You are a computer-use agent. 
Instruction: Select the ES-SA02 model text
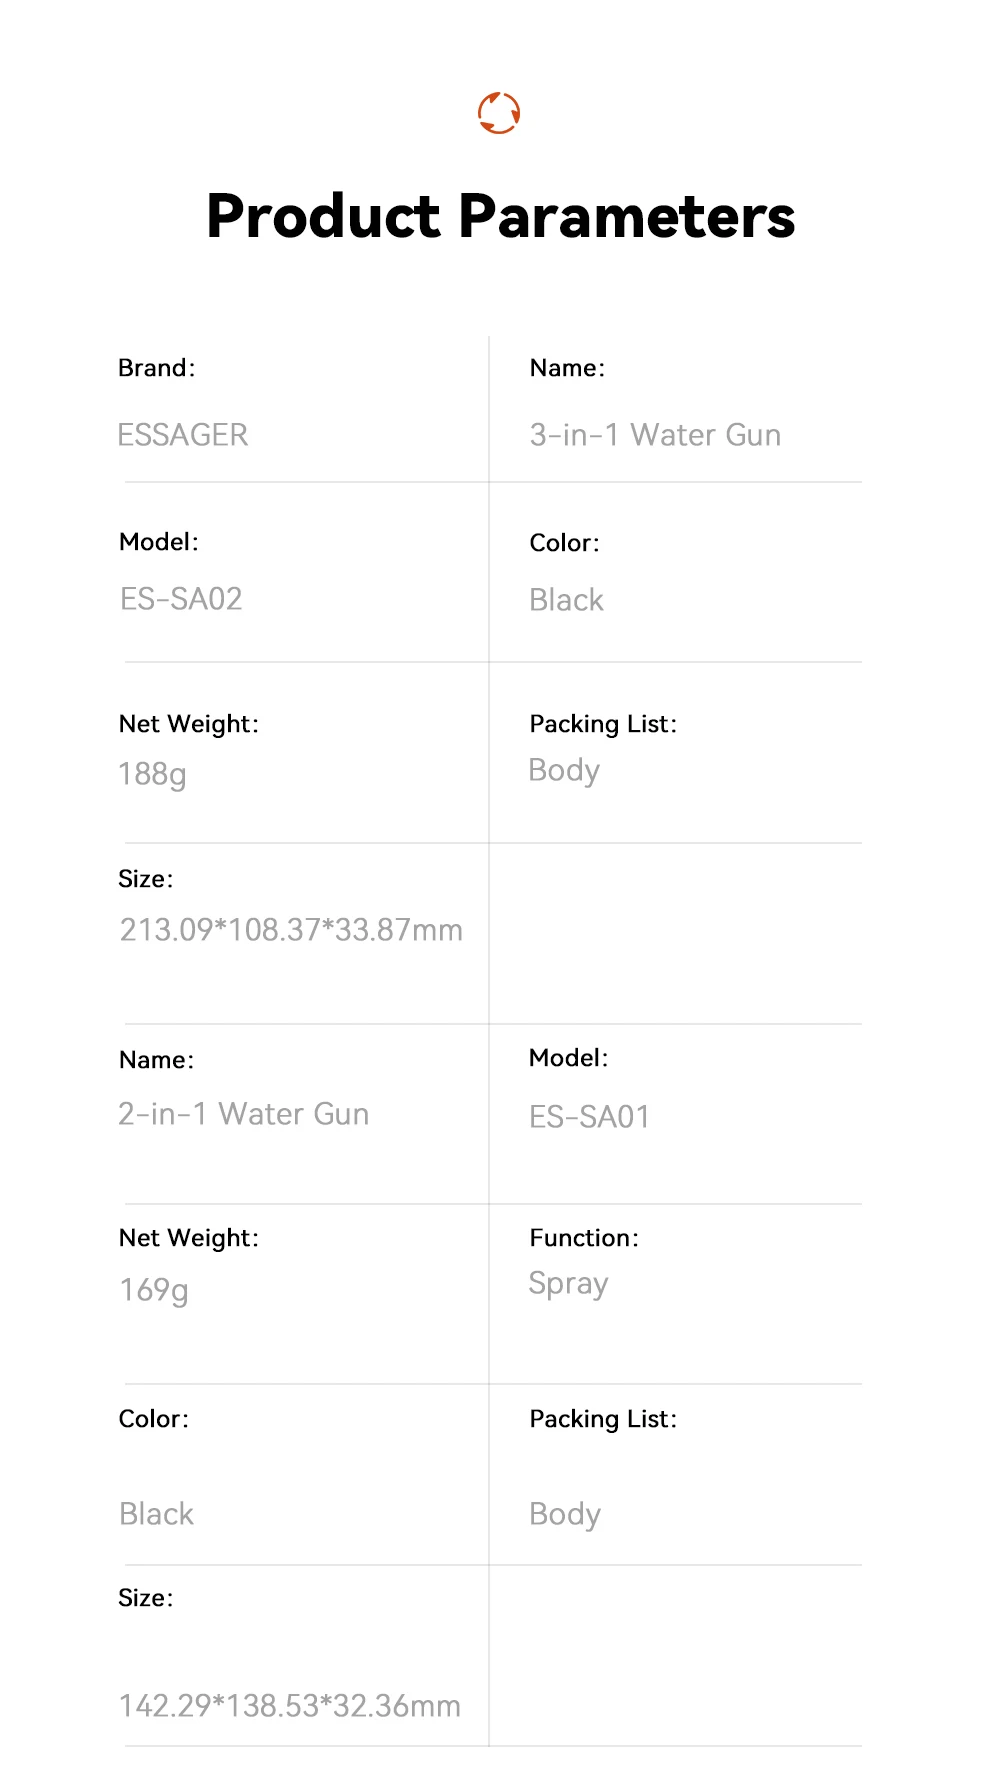181,599
